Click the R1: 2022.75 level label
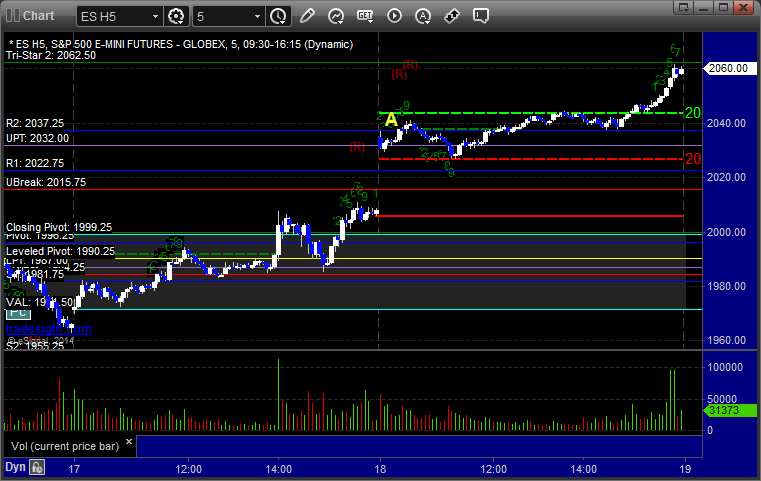The width and height of the screenshot is (761, 481). tap(35, 164)
